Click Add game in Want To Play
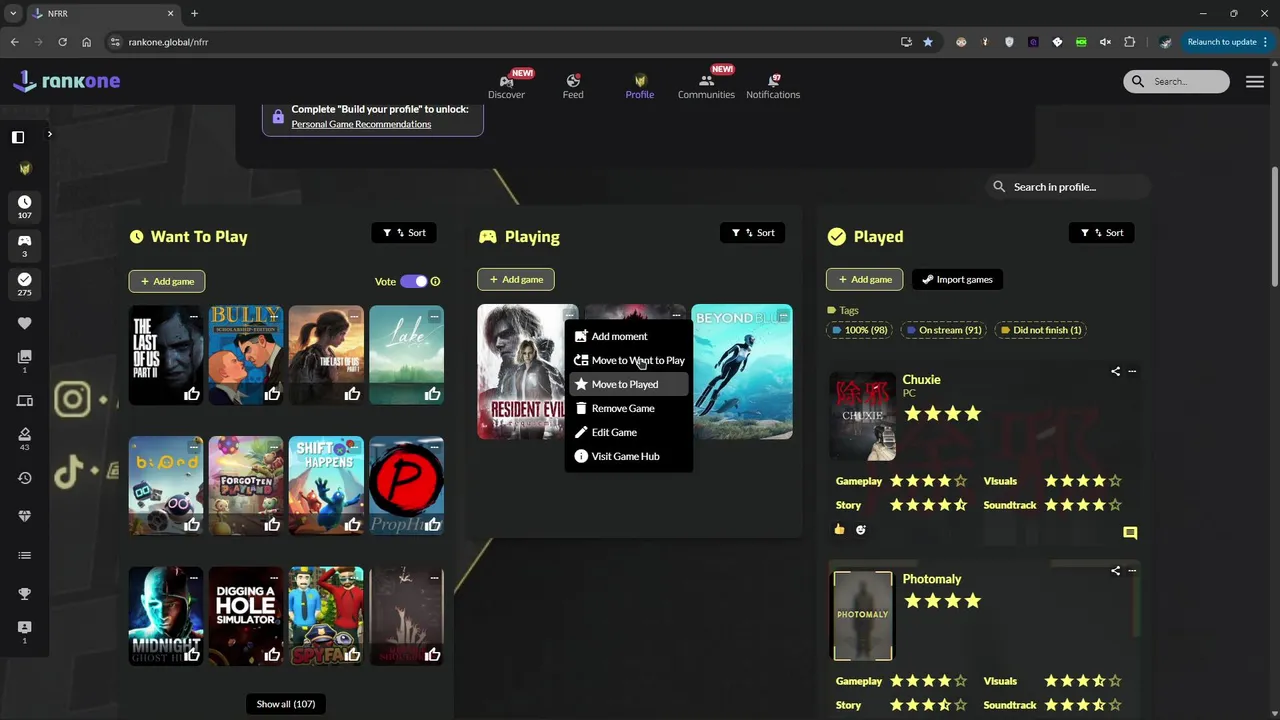1280x720 pixels. coord(167,281)
